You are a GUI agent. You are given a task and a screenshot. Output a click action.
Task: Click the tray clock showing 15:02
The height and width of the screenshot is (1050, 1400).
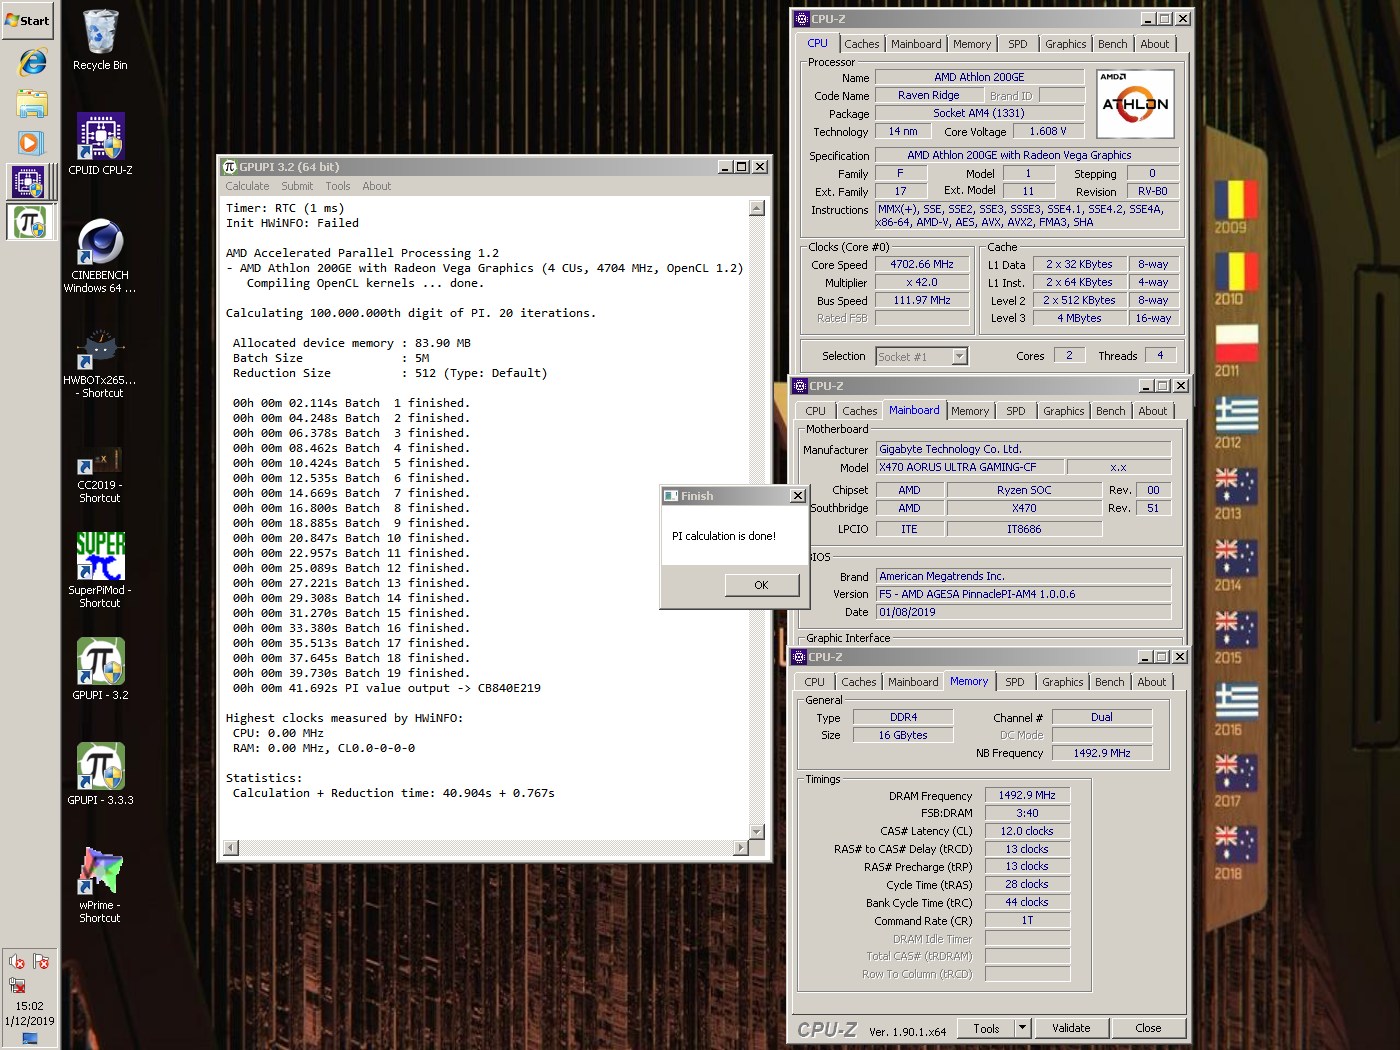click(x=30, y=1006)
